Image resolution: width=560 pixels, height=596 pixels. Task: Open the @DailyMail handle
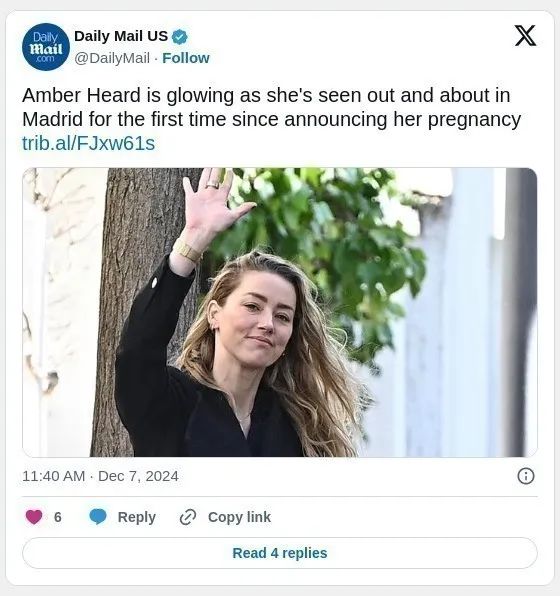tap(112, 59)
